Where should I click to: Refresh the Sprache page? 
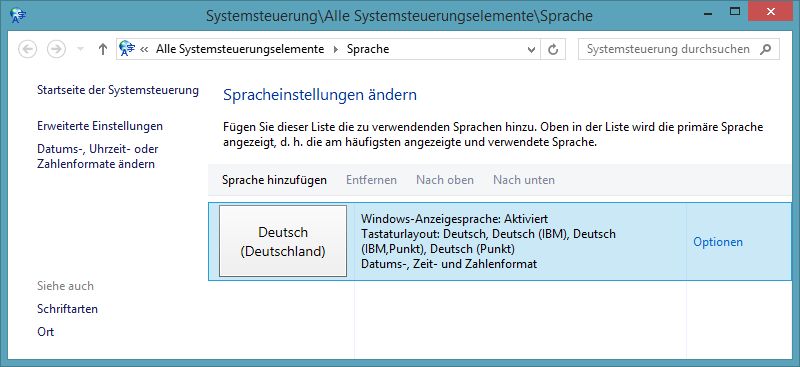553,50
